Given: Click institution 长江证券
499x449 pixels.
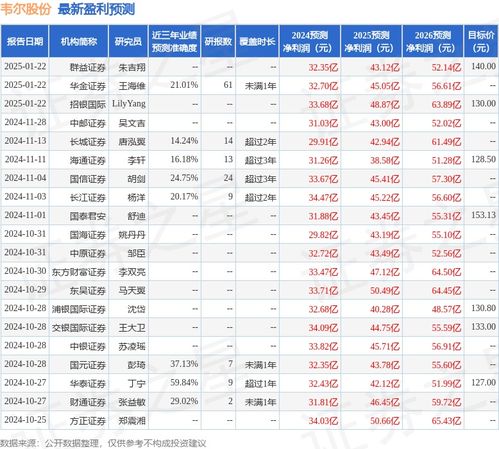Looking at the screenshot, I should (x=88, y=198).
